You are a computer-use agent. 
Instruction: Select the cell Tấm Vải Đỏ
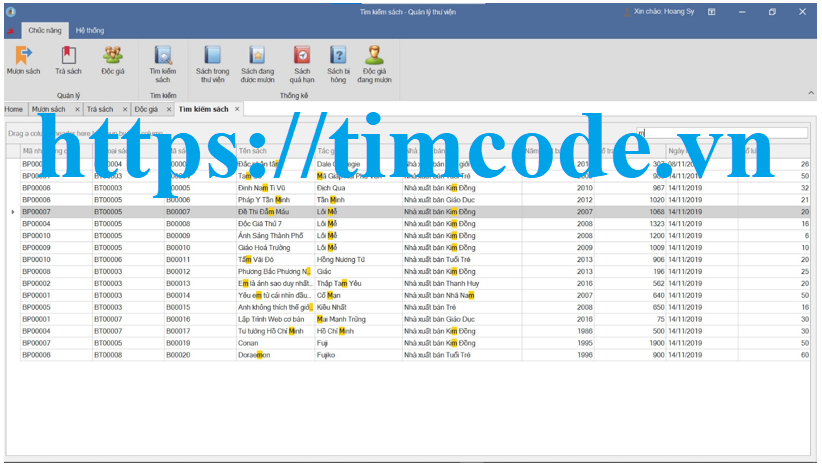pos(275,259)
